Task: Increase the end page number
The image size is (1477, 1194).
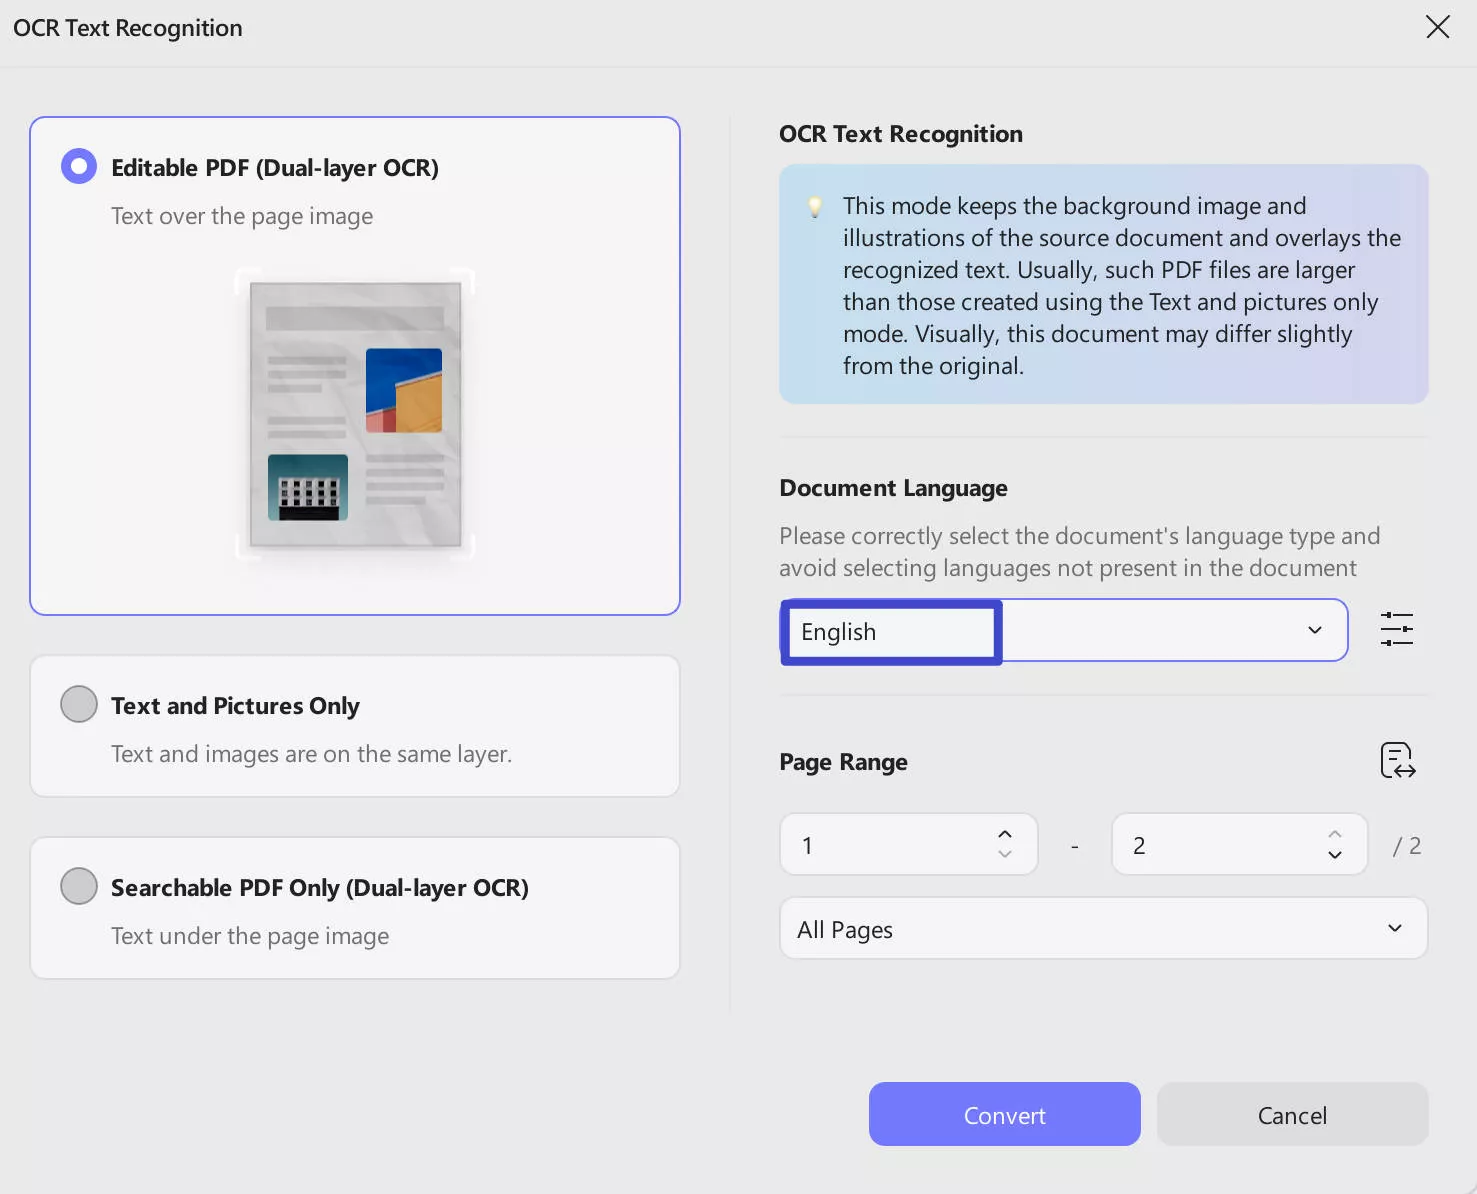Action: 1334,835
